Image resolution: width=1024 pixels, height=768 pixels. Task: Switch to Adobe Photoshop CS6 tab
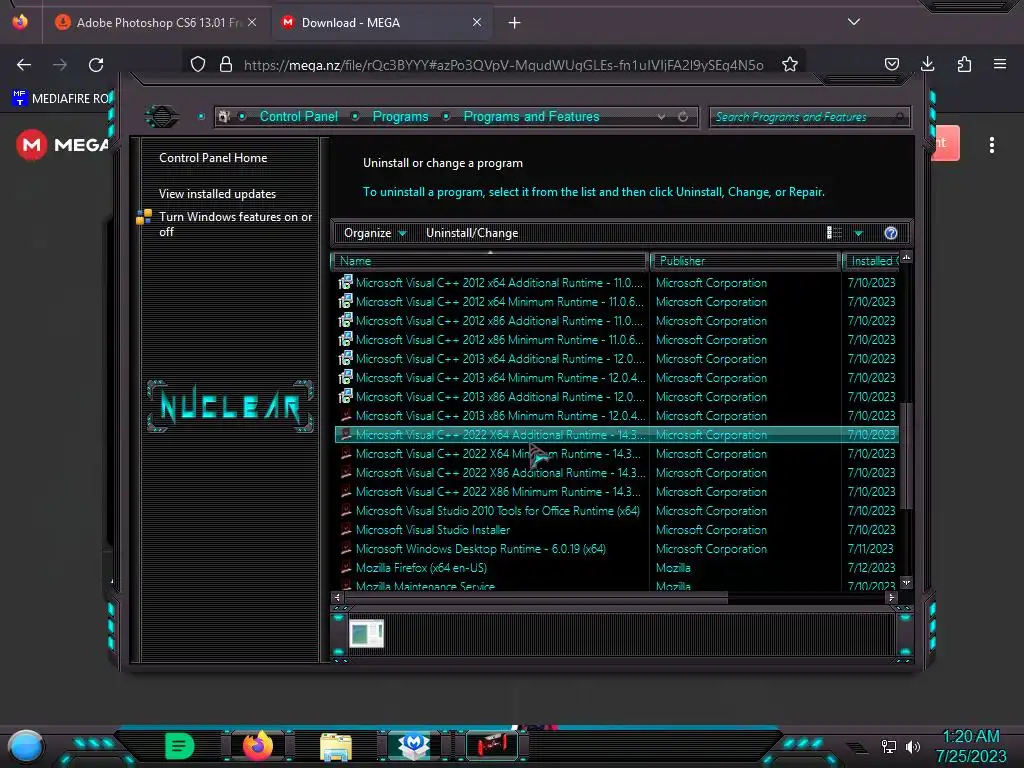coord(155,23)
